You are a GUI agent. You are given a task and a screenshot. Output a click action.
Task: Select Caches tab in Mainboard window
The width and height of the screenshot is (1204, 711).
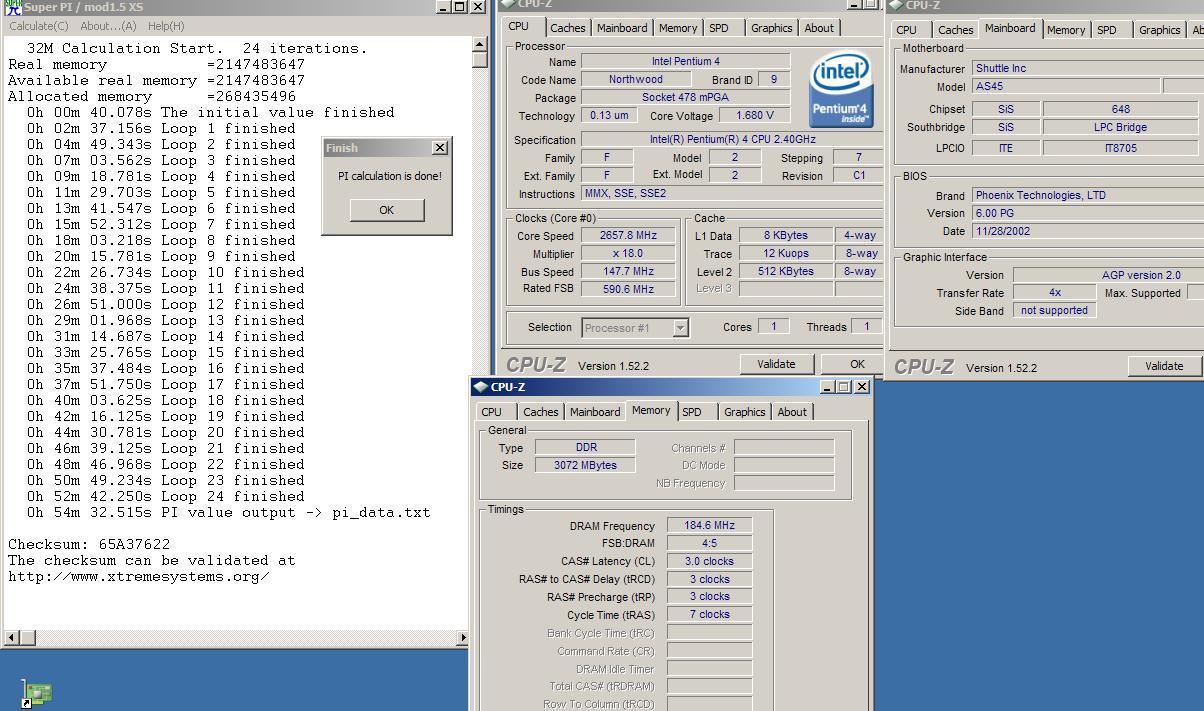point(955,30)
